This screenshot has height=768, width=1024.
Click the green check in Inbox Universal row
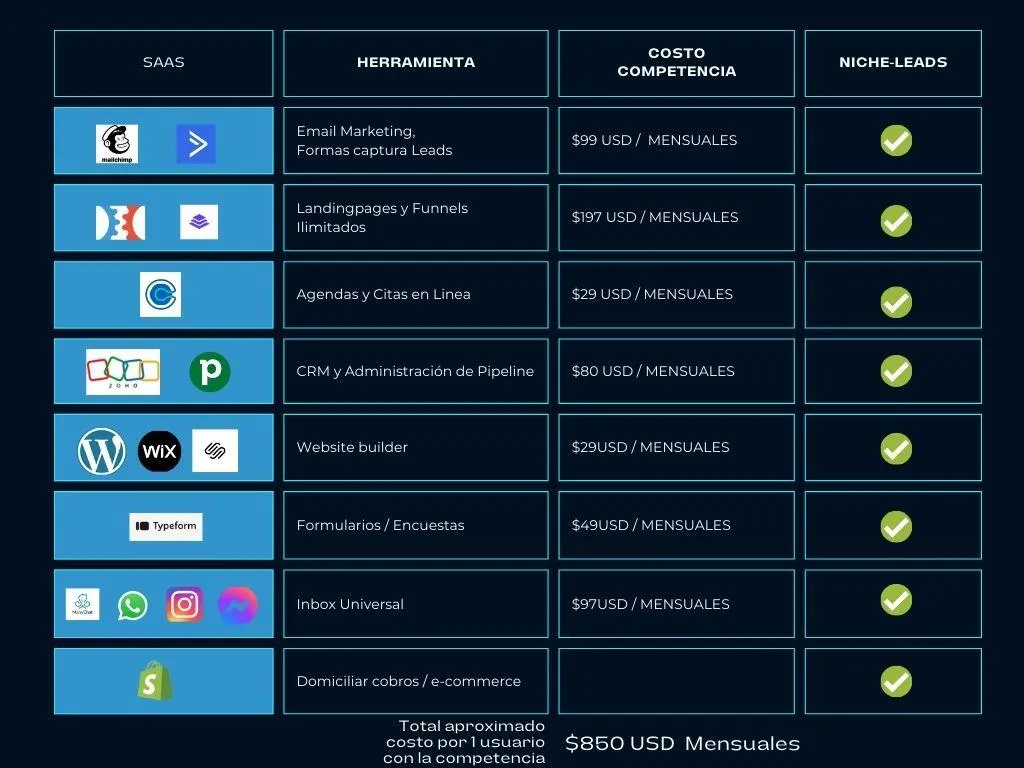click(x=896, y=600)
